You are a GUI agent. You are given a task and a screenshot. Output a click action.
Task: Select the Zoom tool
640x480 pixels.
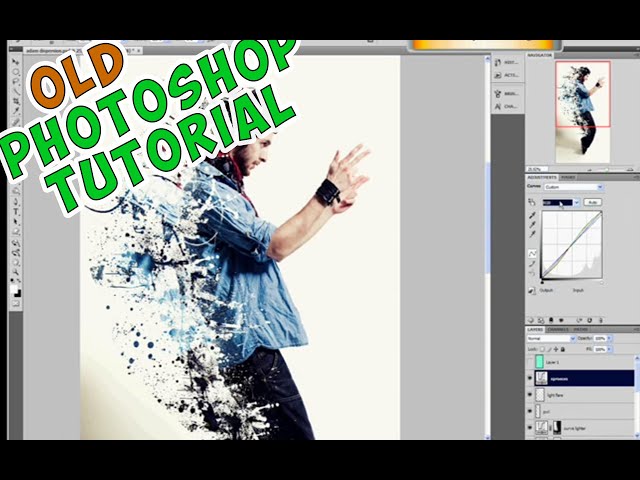(16, 271)
